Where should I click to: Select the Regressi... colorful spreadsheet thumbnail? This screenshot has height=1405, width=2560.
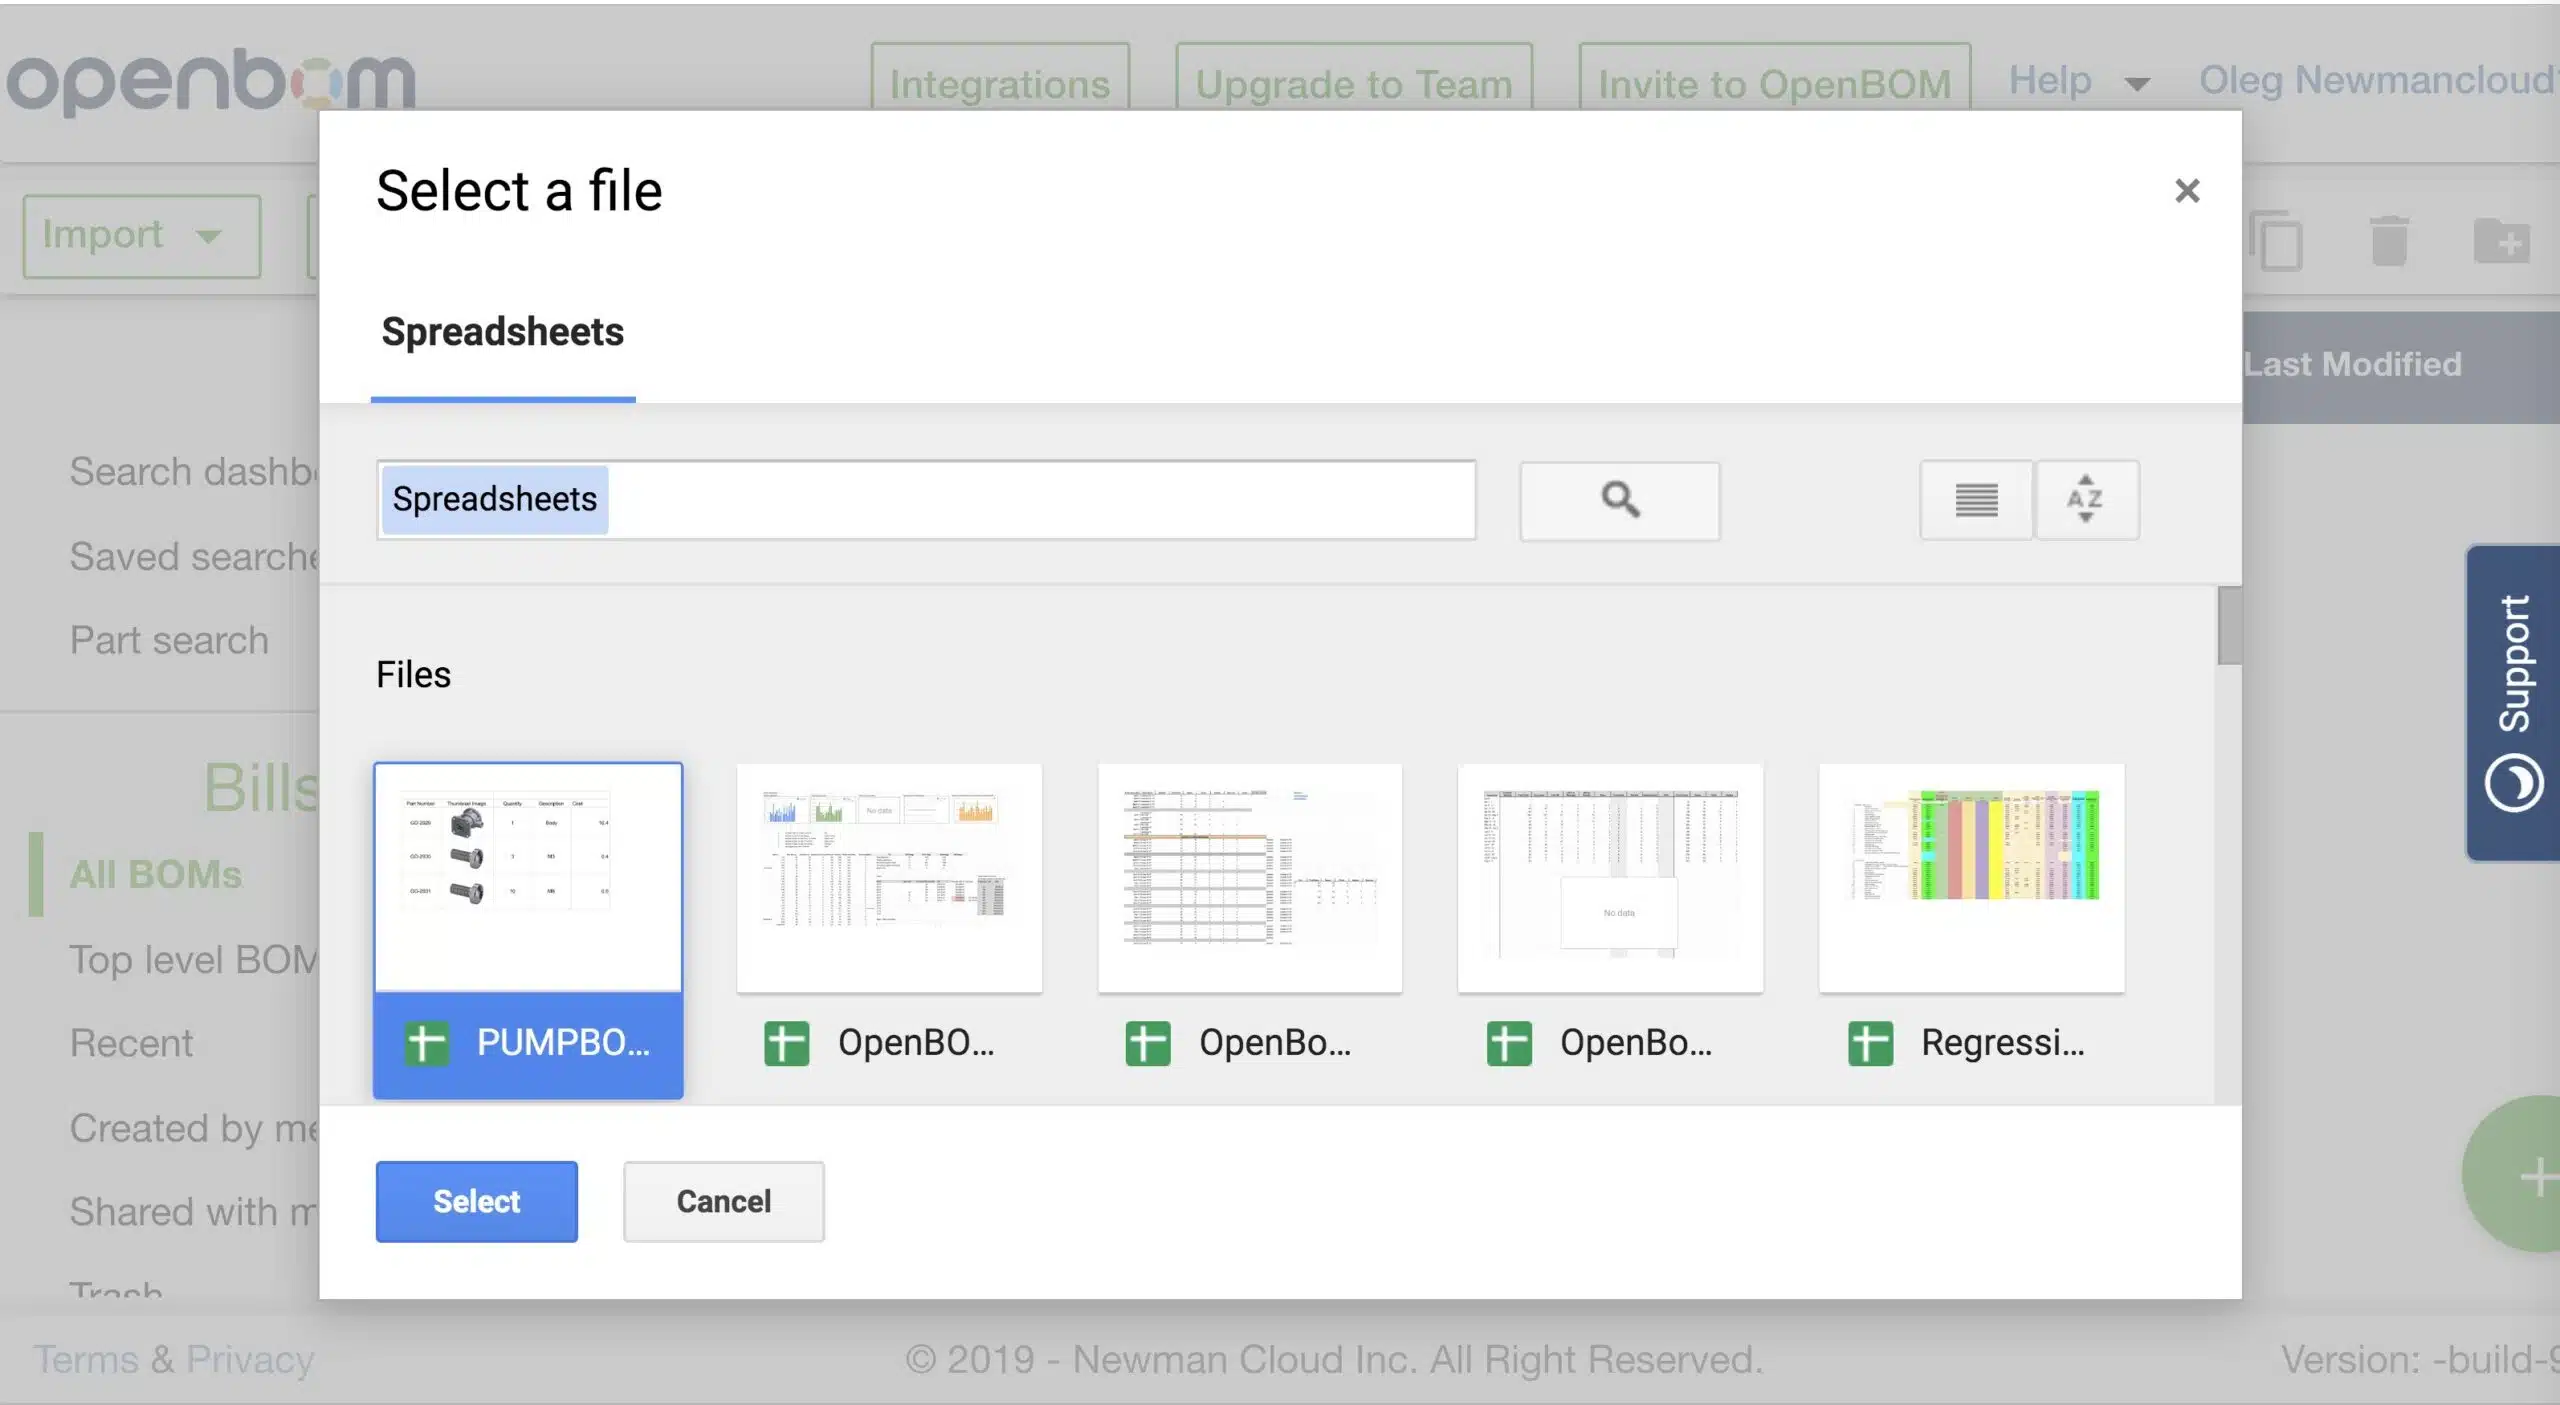click(1971, 878)
